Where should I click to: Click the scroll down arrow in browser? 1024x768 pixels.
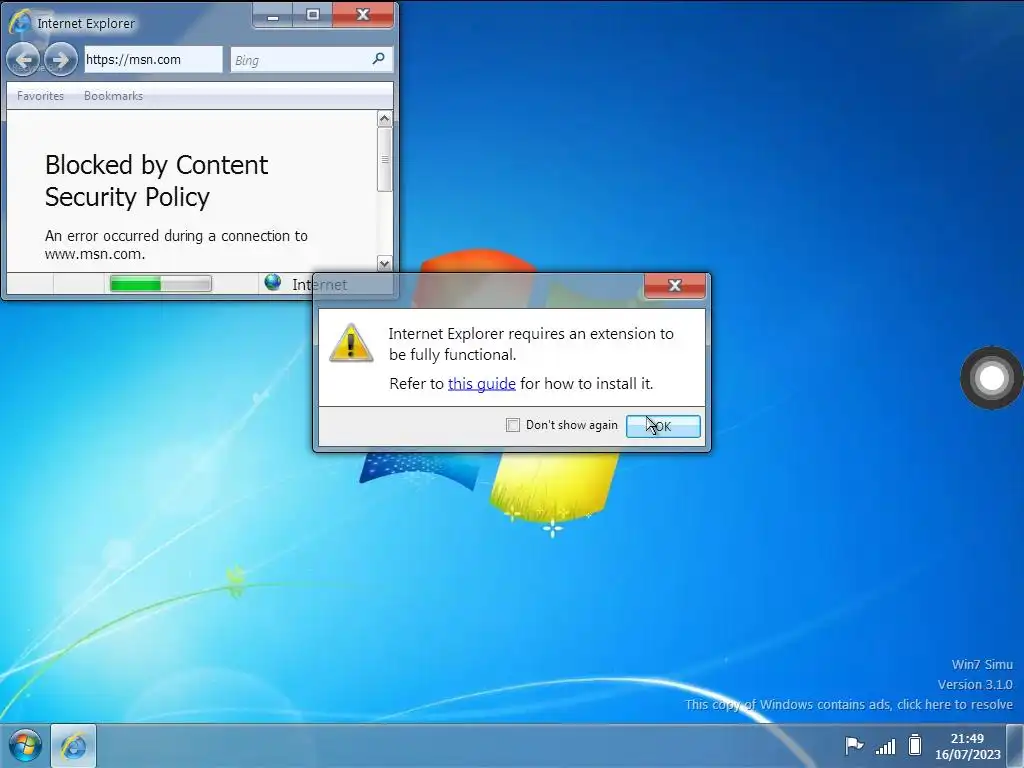[385, 263]
